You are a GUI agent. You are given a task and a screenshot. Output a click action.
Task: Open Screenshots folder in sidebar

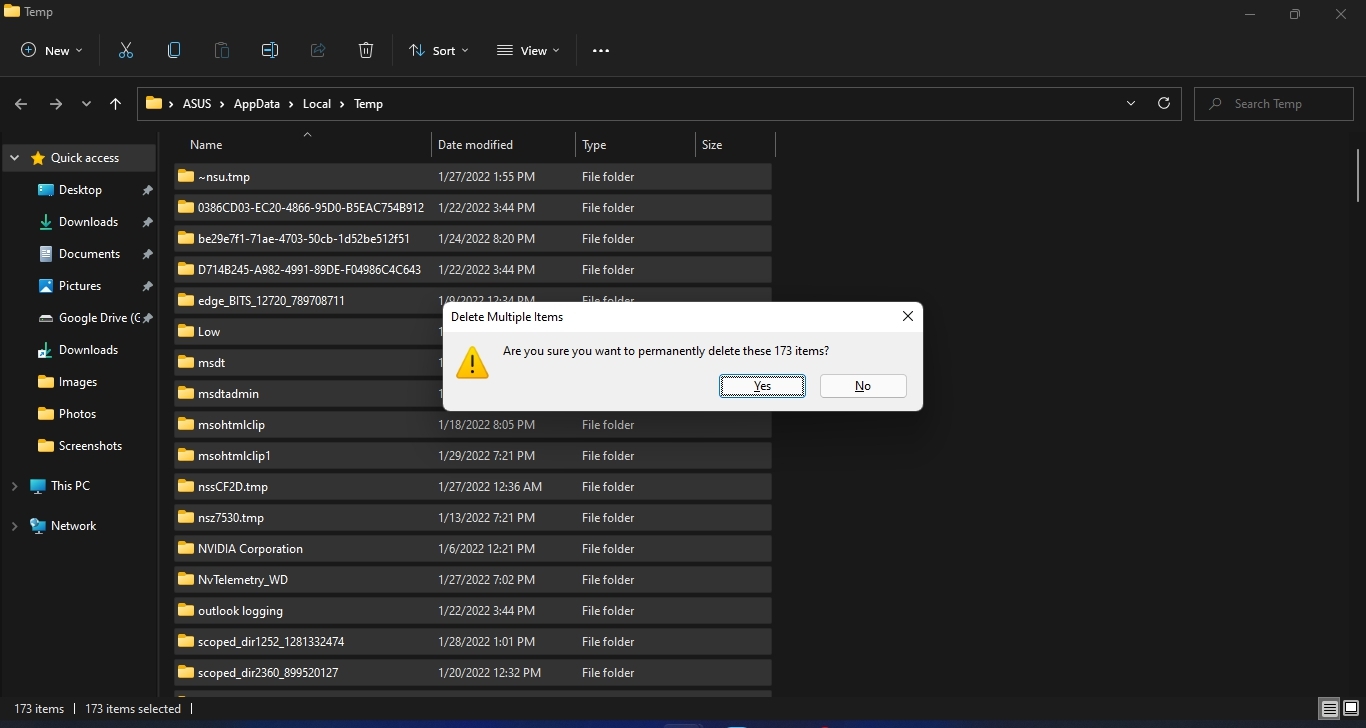(x=90, y=446)
